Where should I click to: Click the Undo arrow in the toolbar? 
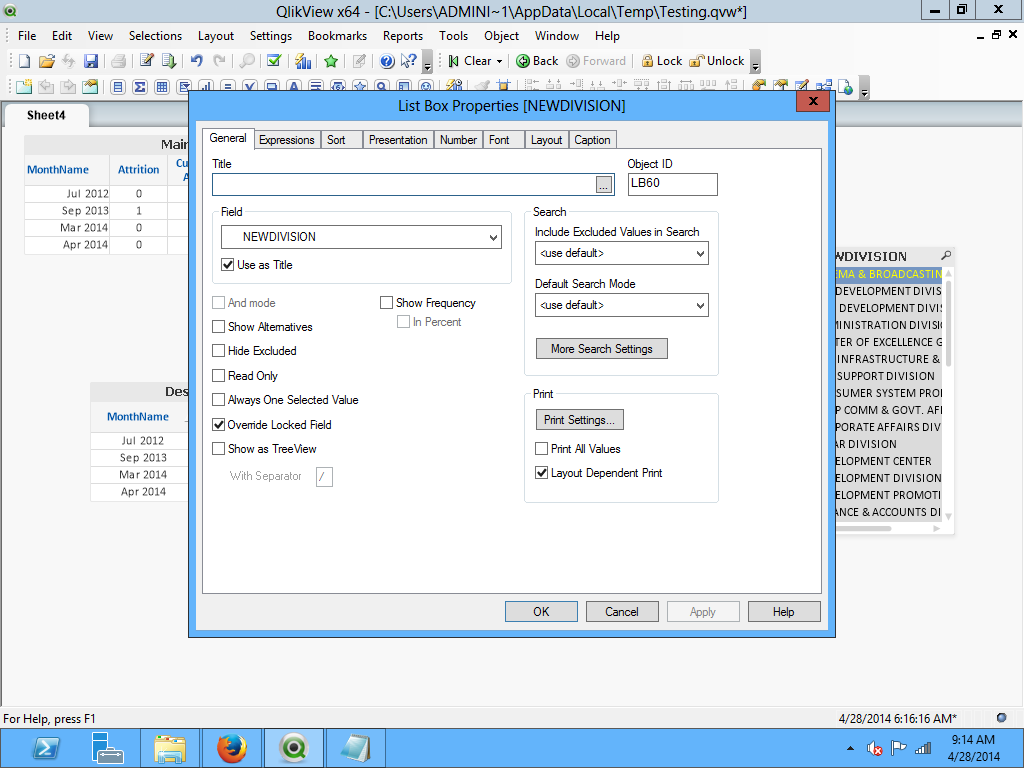(197, 61)
